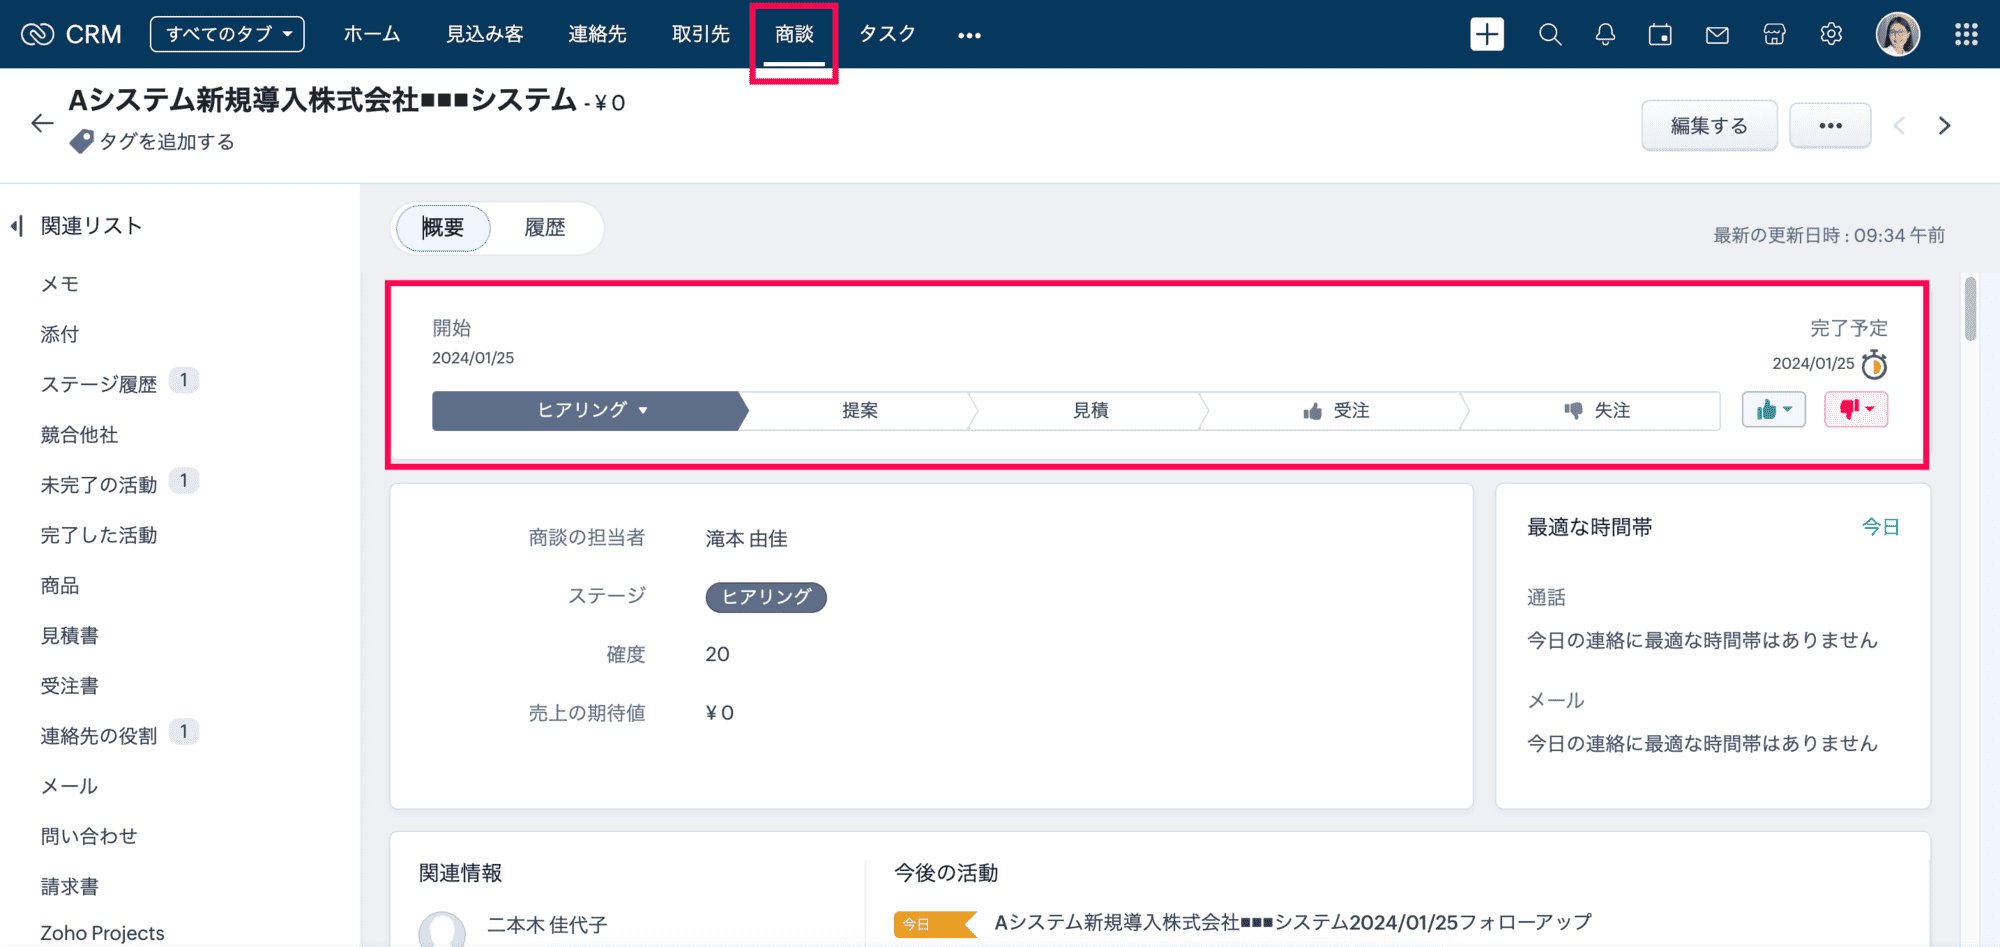Image resolution: width=2000 pixels, height=947 pixels.
Task: Click the 編集する button
Action: 1709,126
